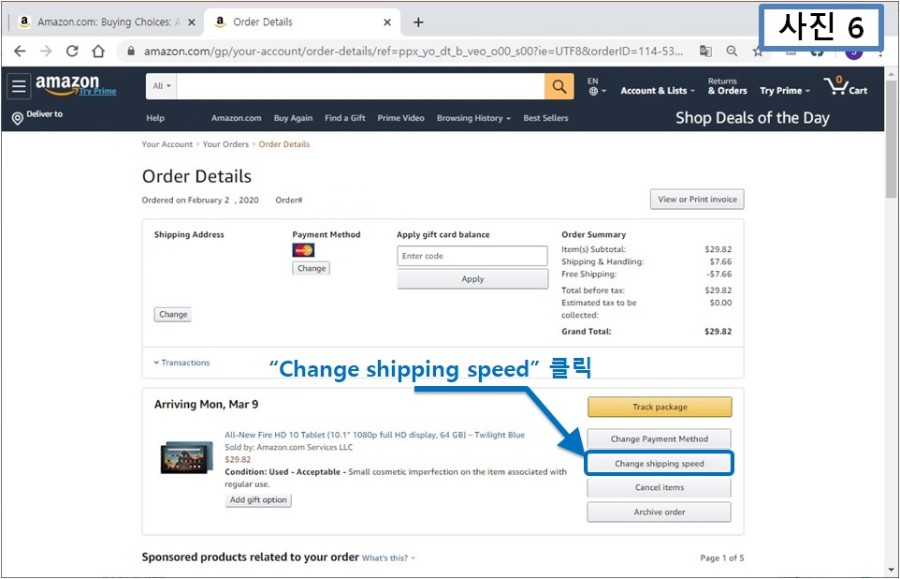Click Add gift option button

click(x=258, y=500)
